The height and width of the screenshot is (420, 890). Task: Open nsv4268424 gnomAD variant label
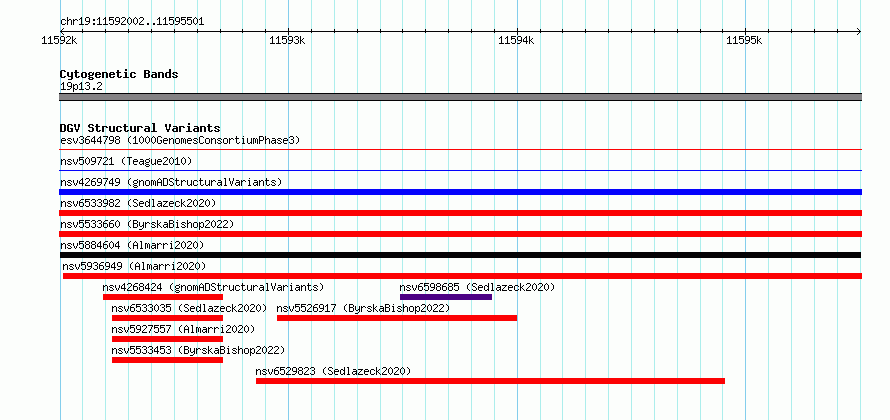click(x=213, y=287)
